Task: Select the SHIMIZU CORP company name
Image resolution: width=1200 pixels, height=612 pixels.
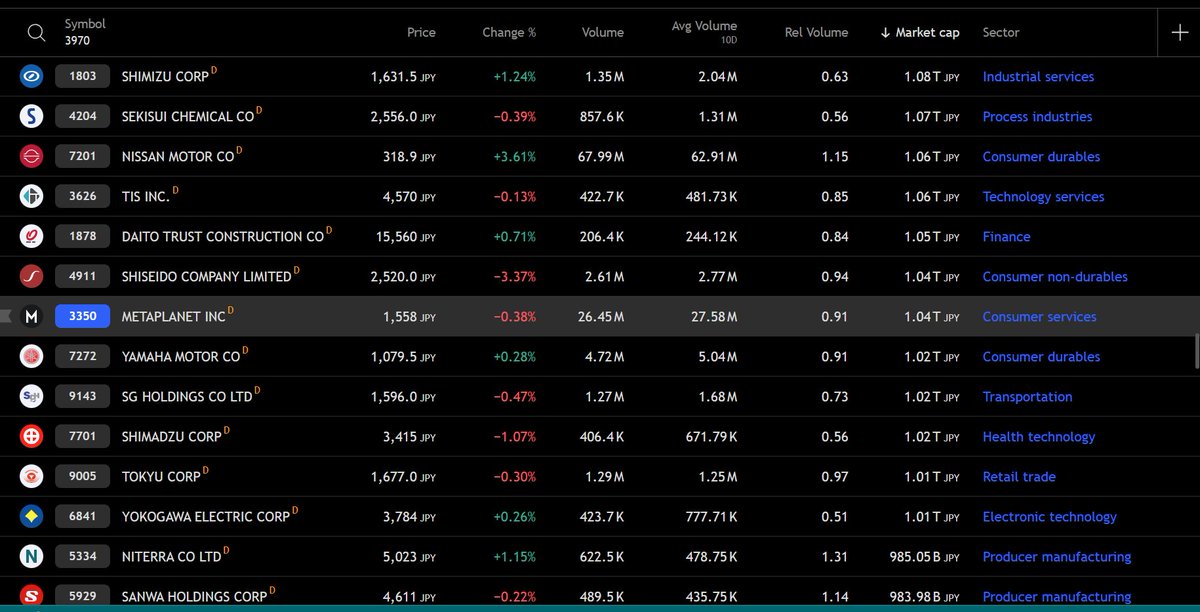Action: point(165,77)
